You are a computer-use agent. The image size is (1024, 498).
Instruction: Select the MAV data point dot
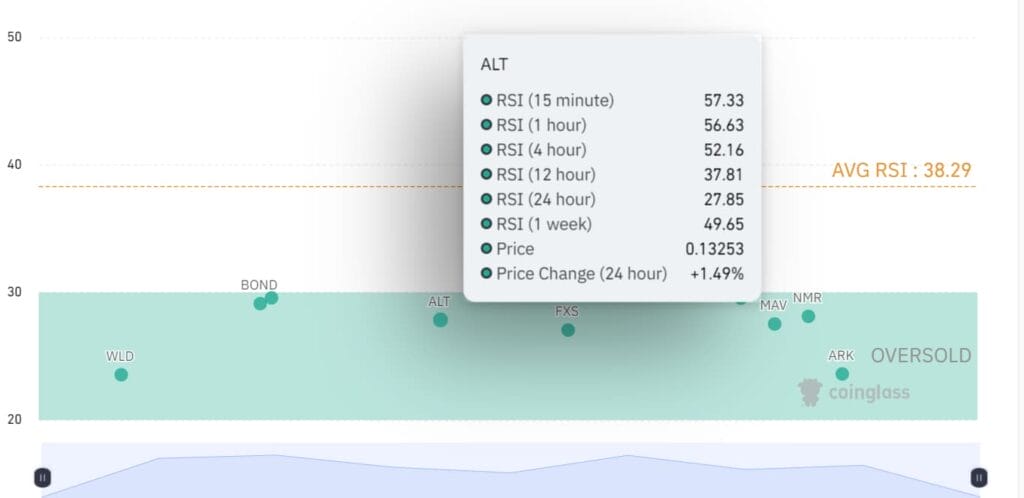pos(774,324)
